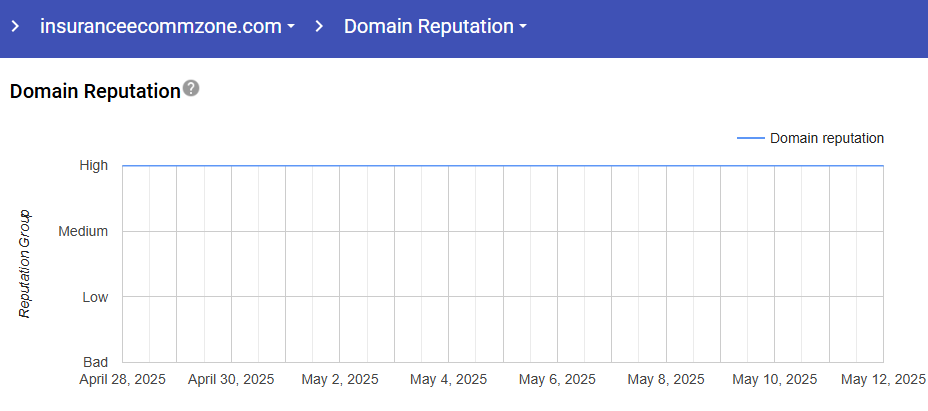
Task: Click the April 28, 2025 date label
Action: coord(123,380)
